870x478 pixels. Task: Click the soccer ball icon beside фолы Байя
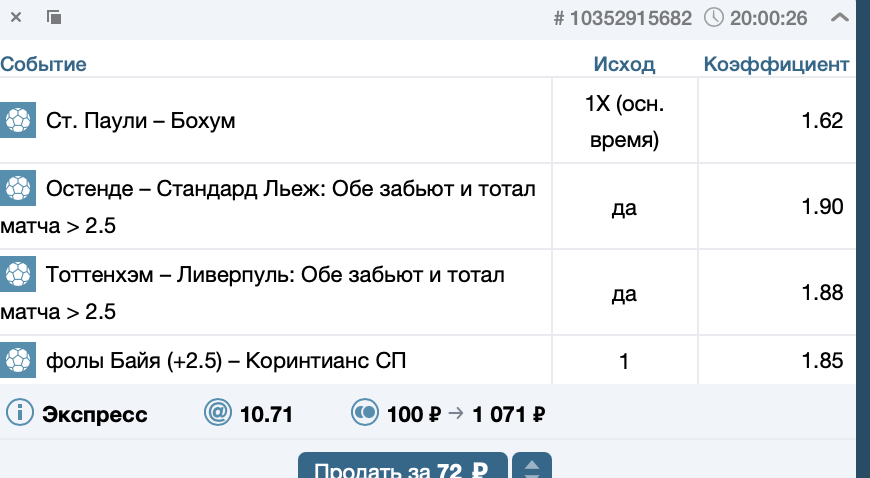18,360
